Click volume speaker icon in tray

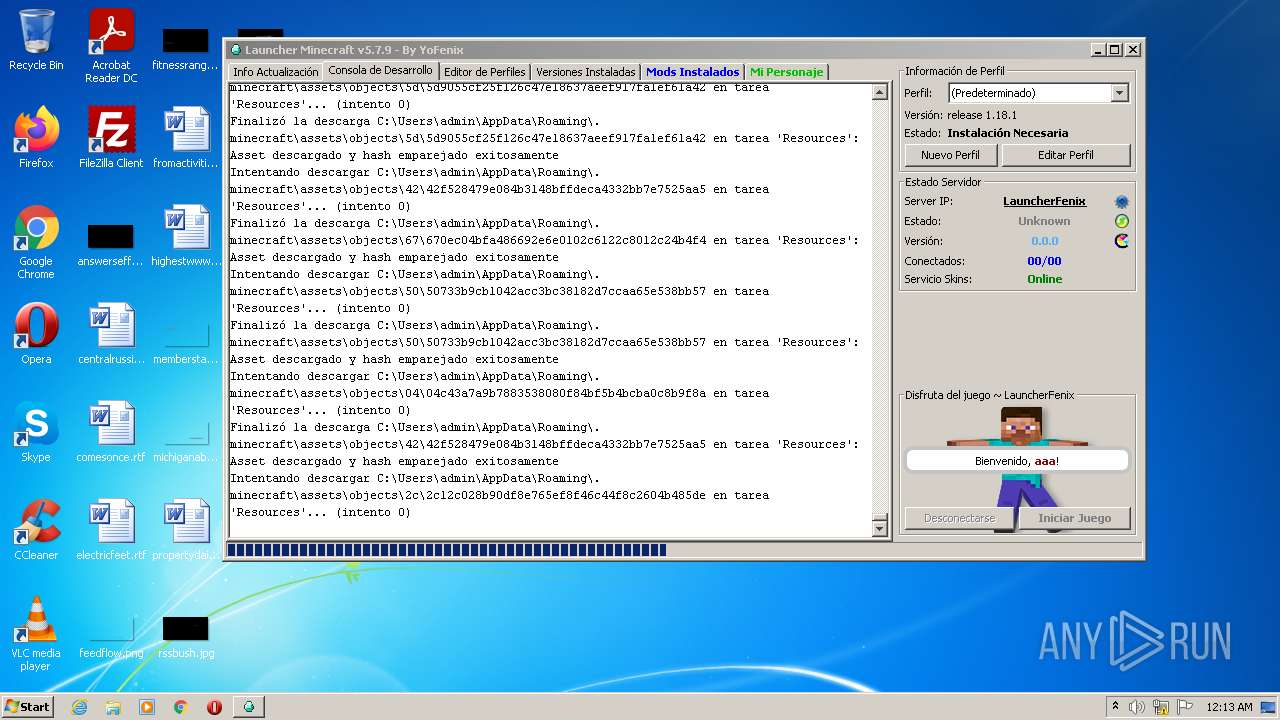pyautogui.click(x=1137, y=707)
